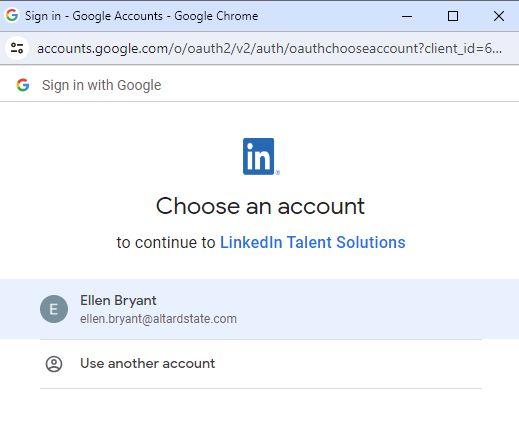The image size is (519, 433).
Task: Click the 'to continue to' text
Action: pyautogui.click(x=166, y=242)
